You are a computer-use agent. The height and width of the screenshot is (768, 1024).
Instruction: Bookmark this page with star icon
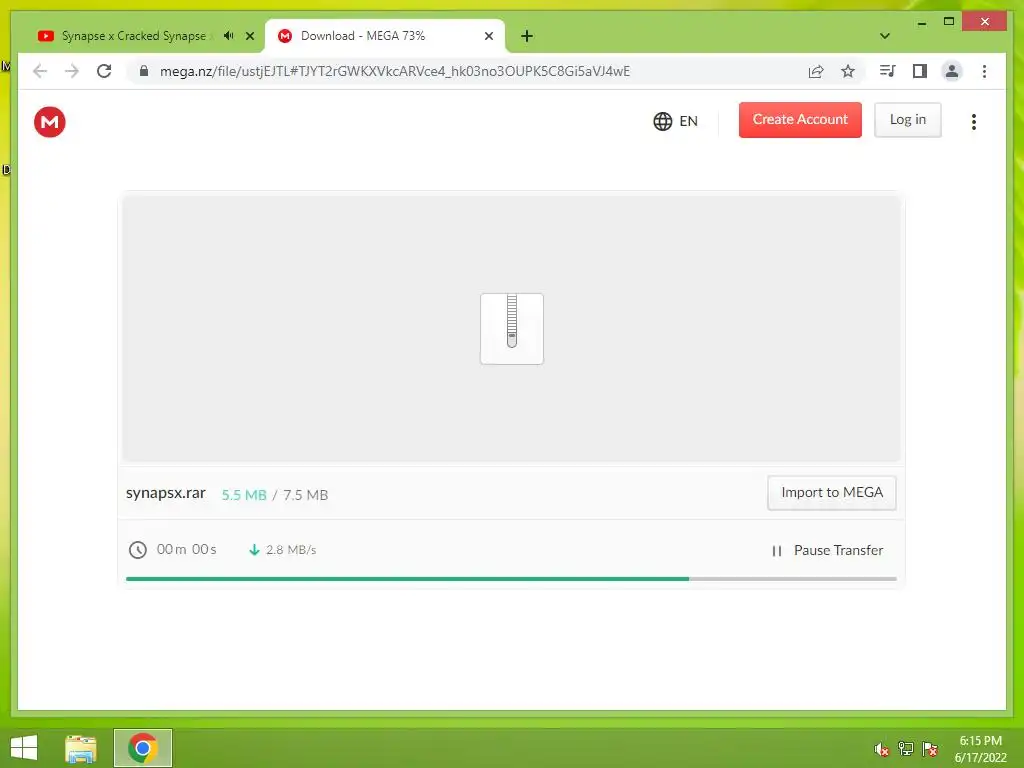(x=848, y=71)
